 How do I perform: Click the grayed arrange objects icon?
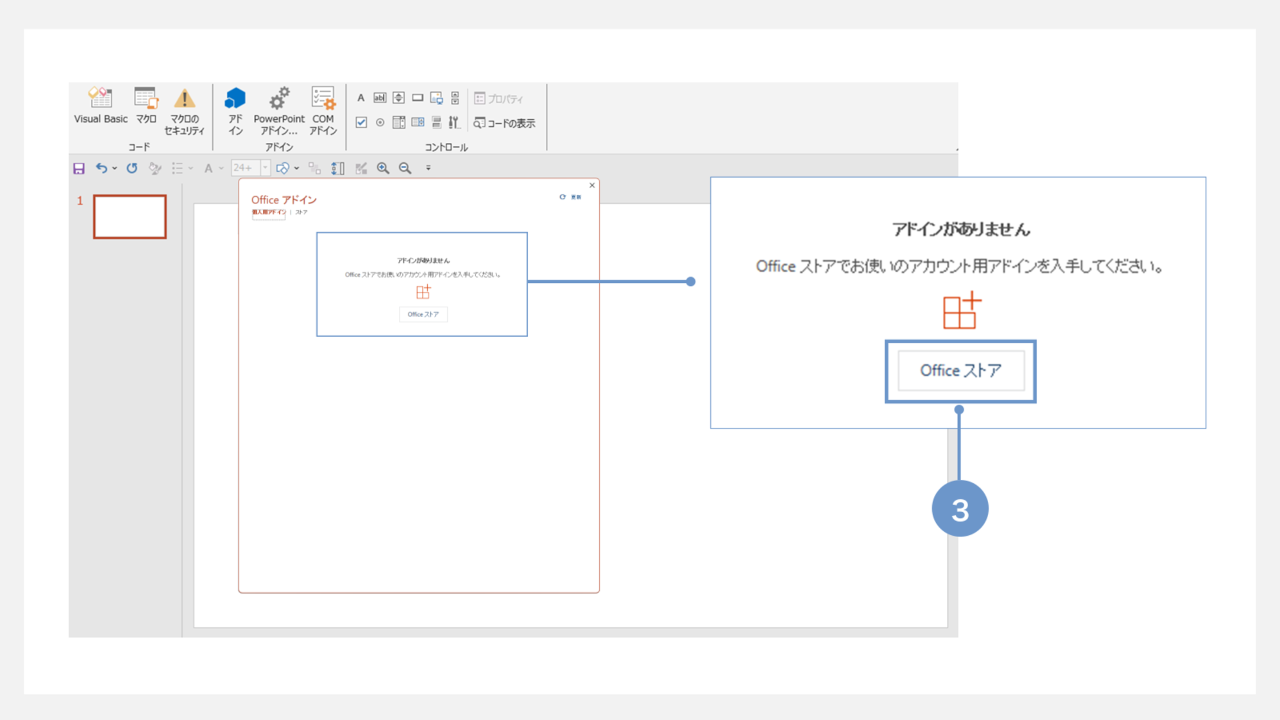[x=315, y=169]
